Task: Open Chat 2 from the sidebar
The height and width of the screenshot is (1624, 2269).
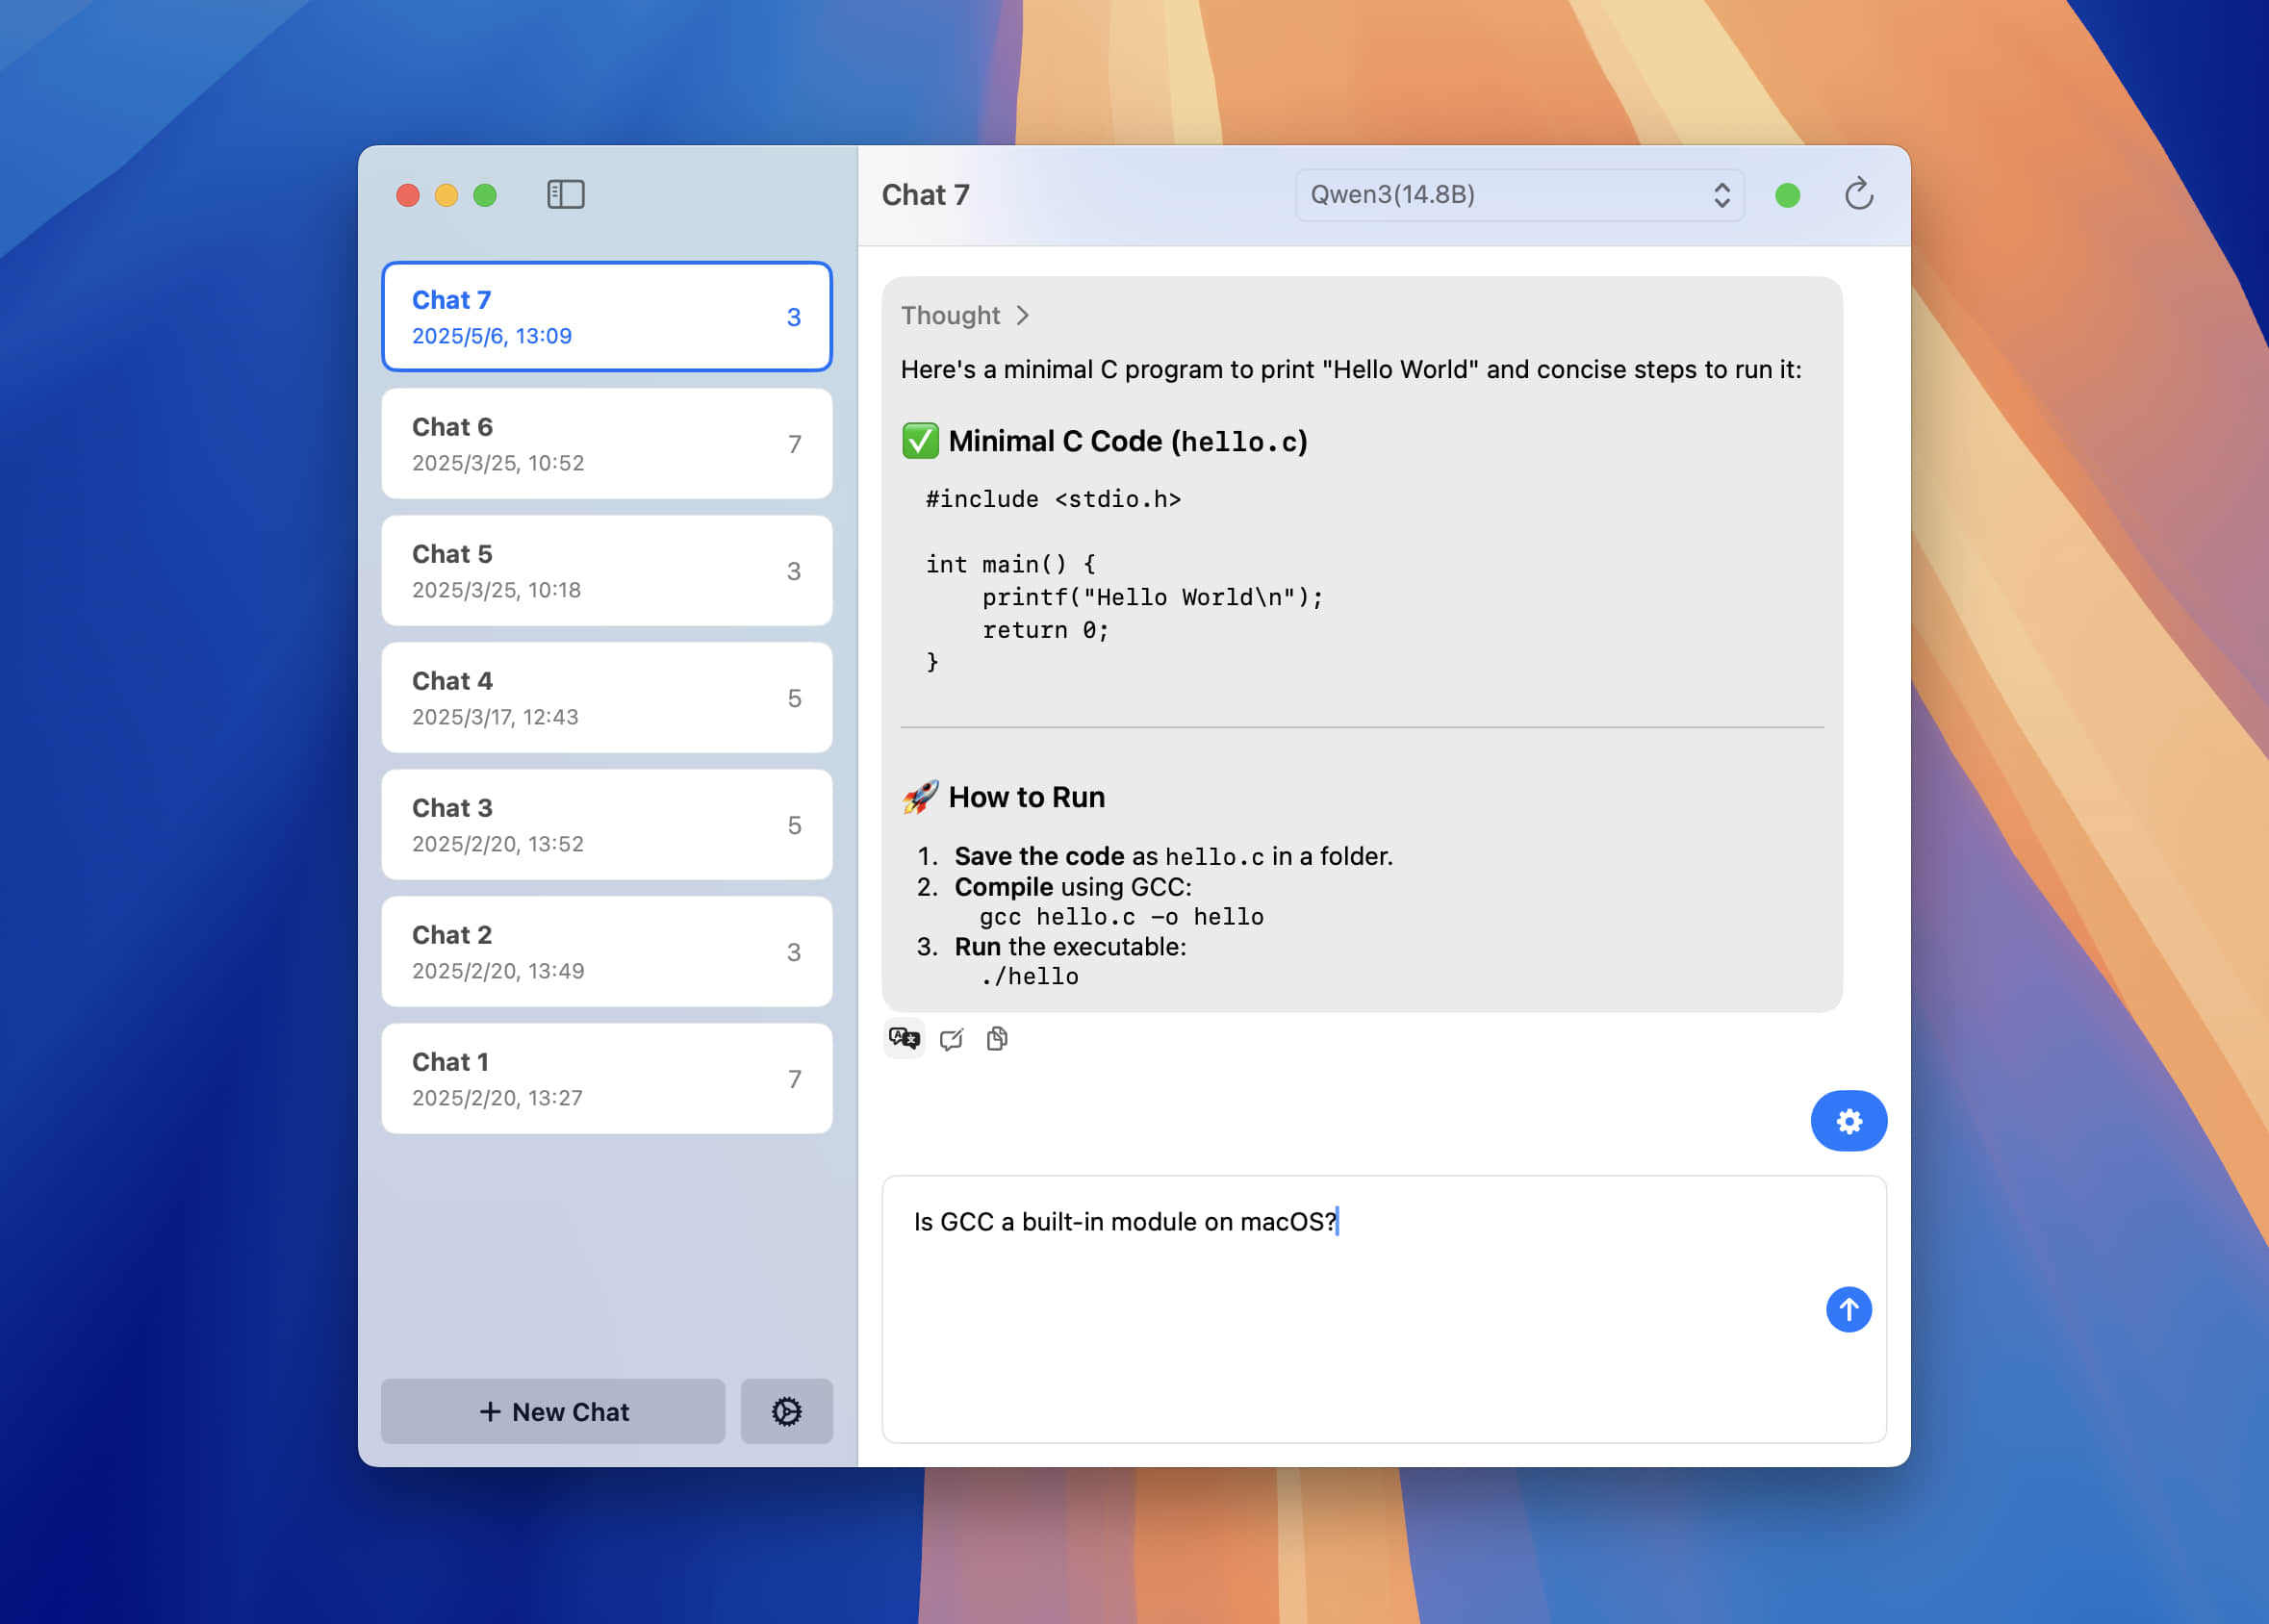Action: tap(606, 952)
